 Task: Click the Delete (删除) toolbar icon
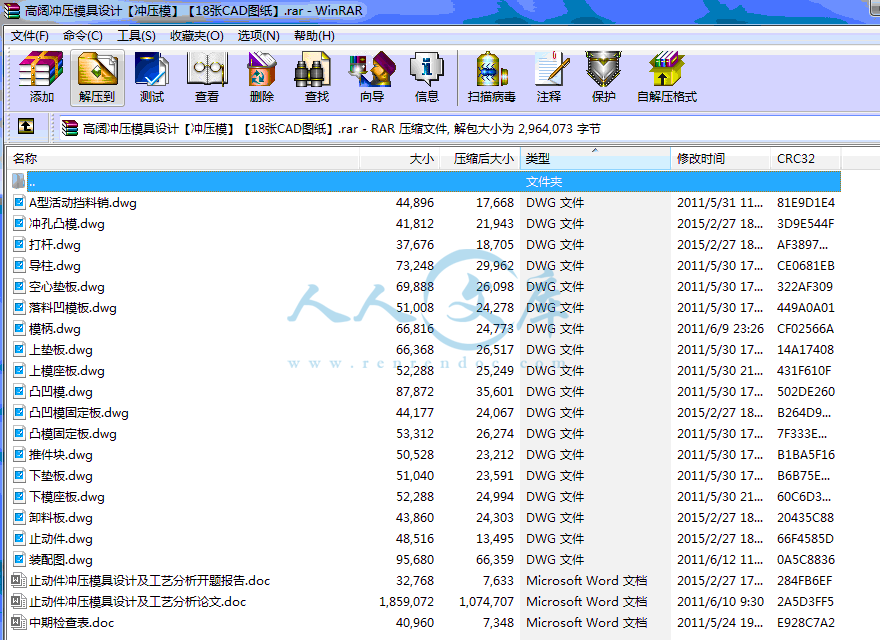pos(262,77)
